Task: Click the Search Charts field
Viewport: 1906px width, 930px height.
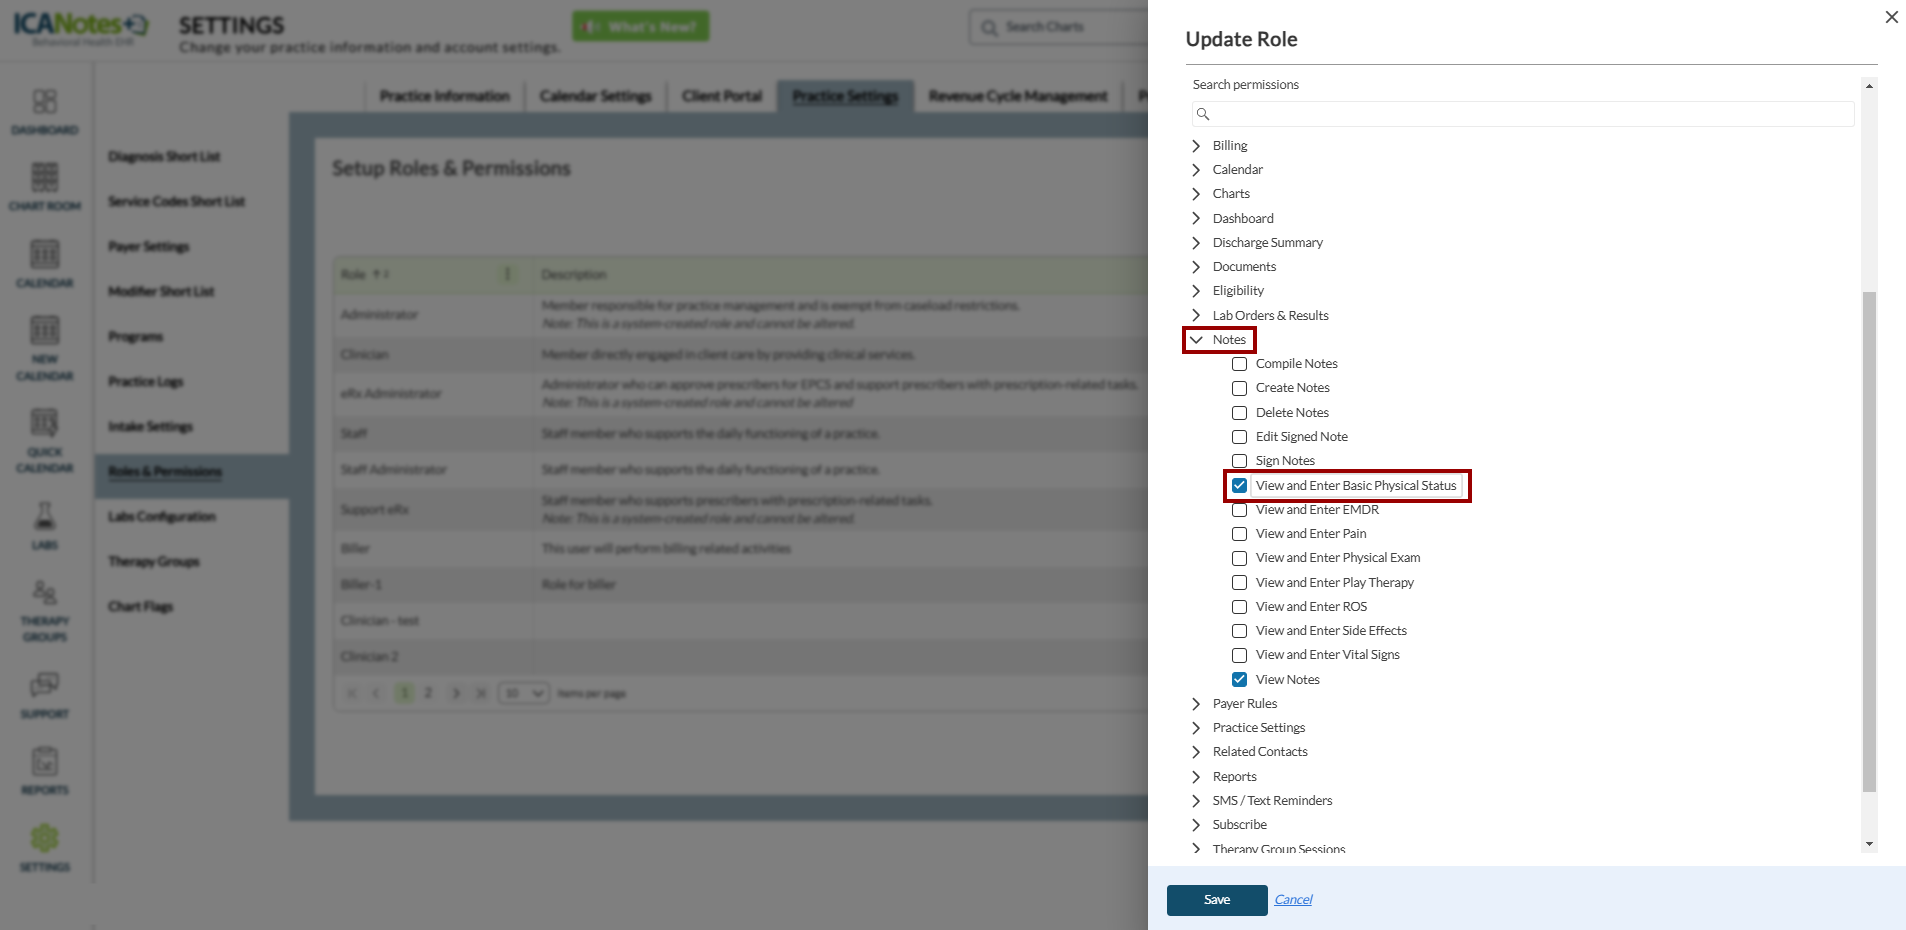Action: point(1059,27)
